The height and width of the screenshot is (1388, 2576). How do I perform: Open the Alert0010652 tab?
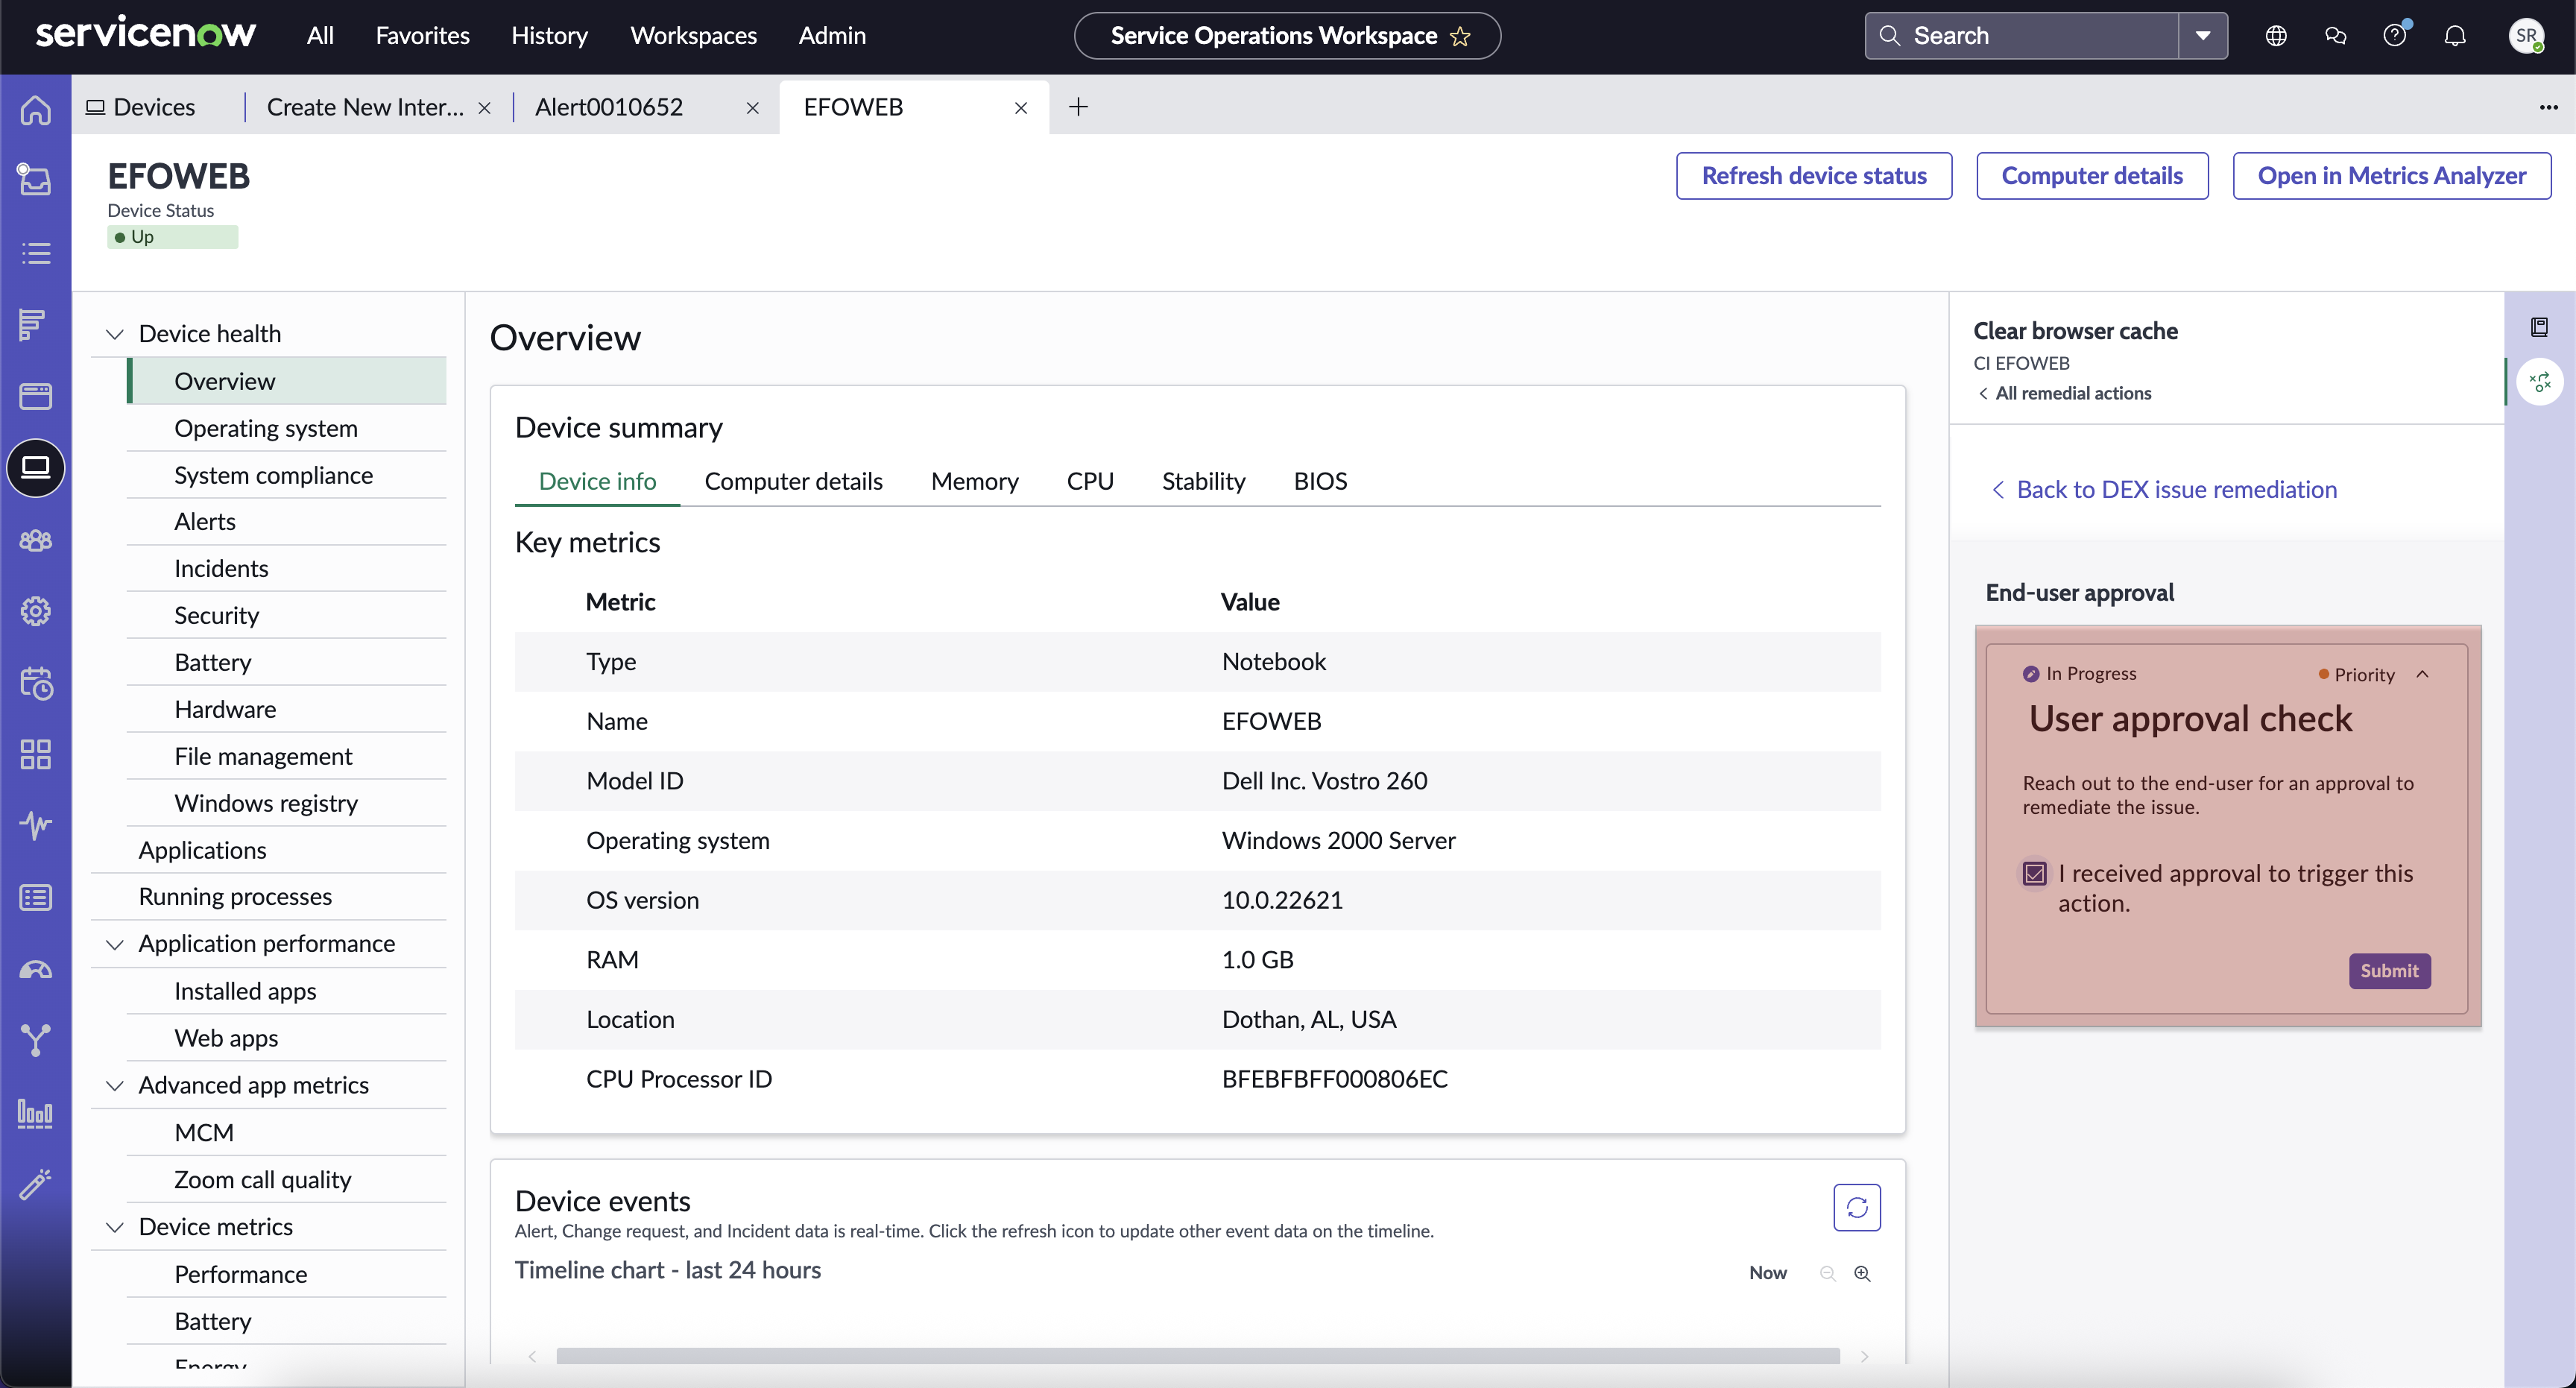(609, 107)
